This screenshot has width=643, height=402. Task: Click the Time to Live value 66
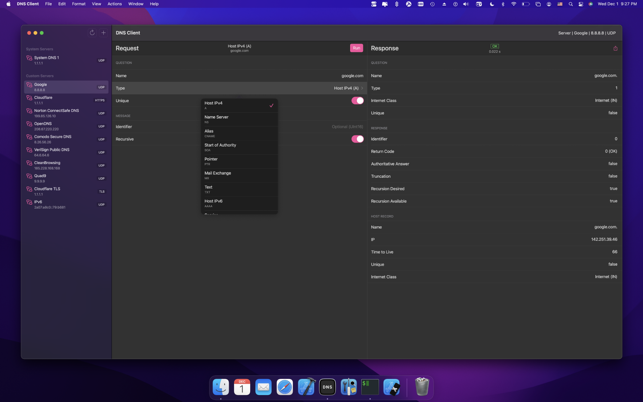615,252
